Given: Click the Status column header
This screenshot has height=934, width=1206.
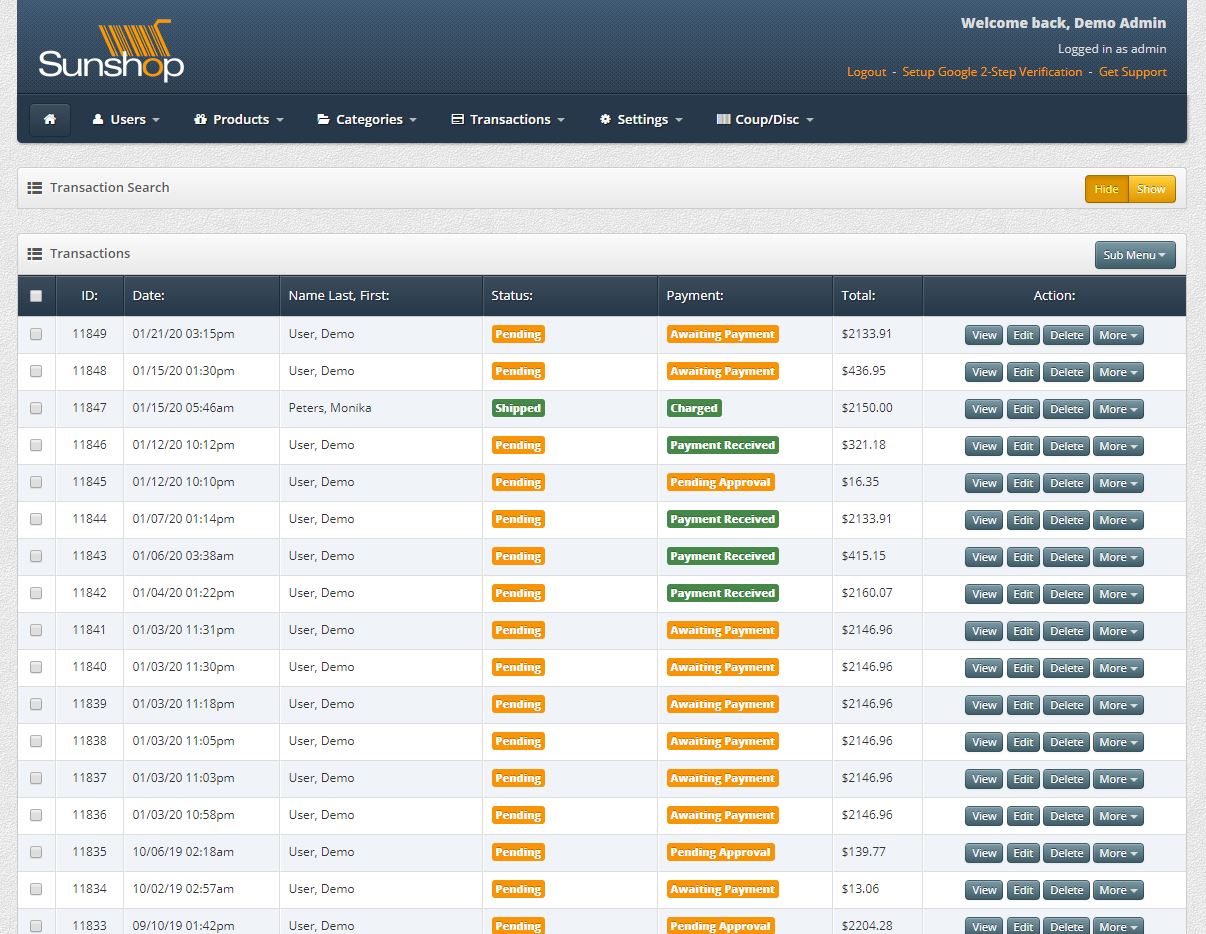Looking at the screenshot, I should (512, 296).
